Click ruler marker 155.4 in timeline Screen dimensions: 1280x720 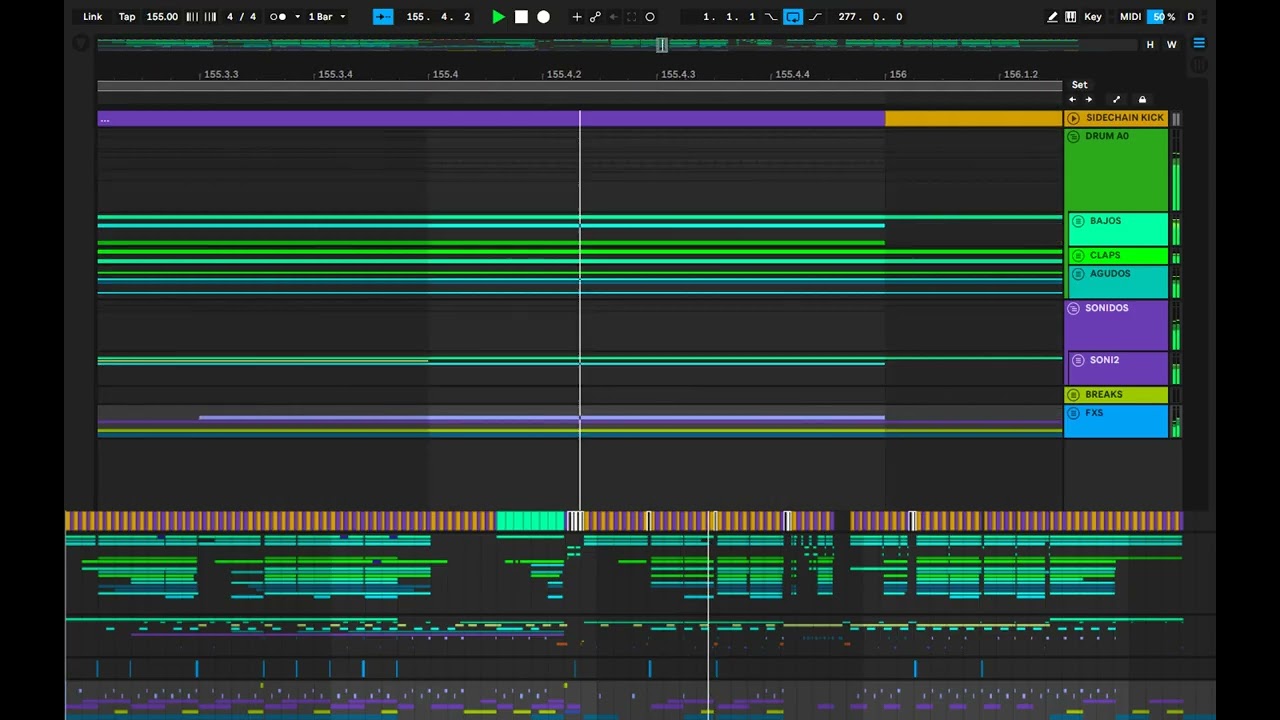coord(445,75)
